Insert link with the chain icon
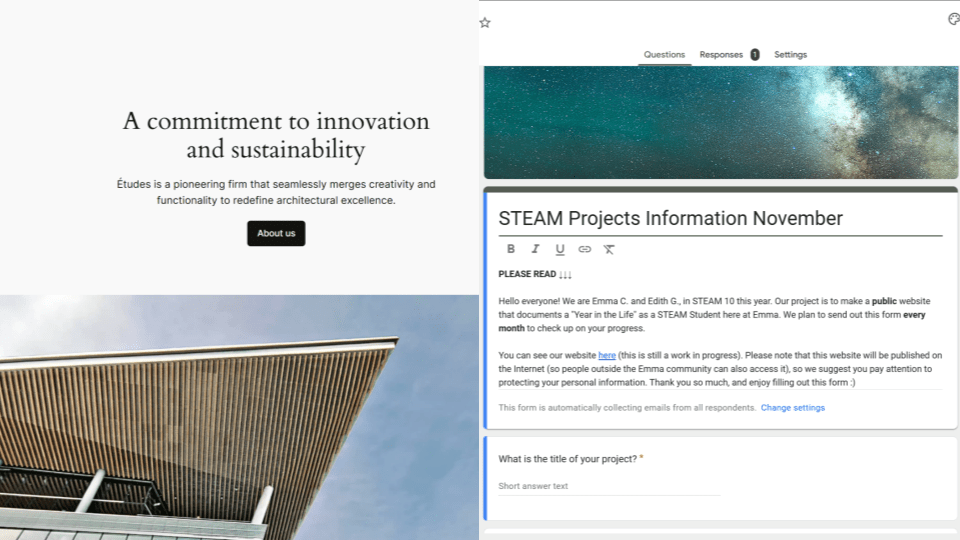The height and width of the screenshot is (540, 960). (x=585, y=249)
